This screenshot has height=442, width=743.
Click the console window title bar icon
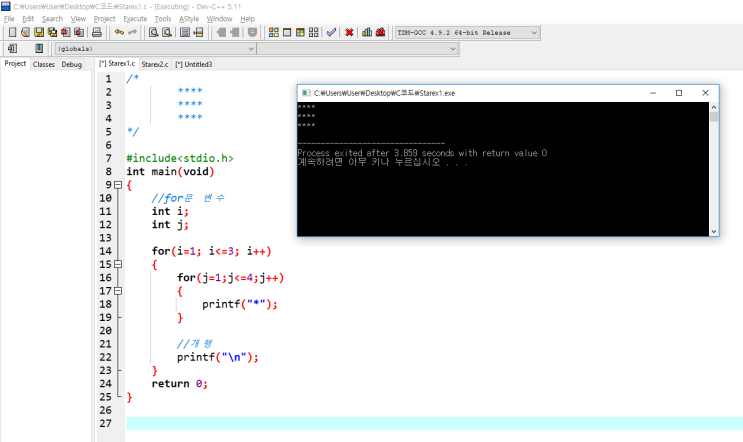click(x=306, y=93)
